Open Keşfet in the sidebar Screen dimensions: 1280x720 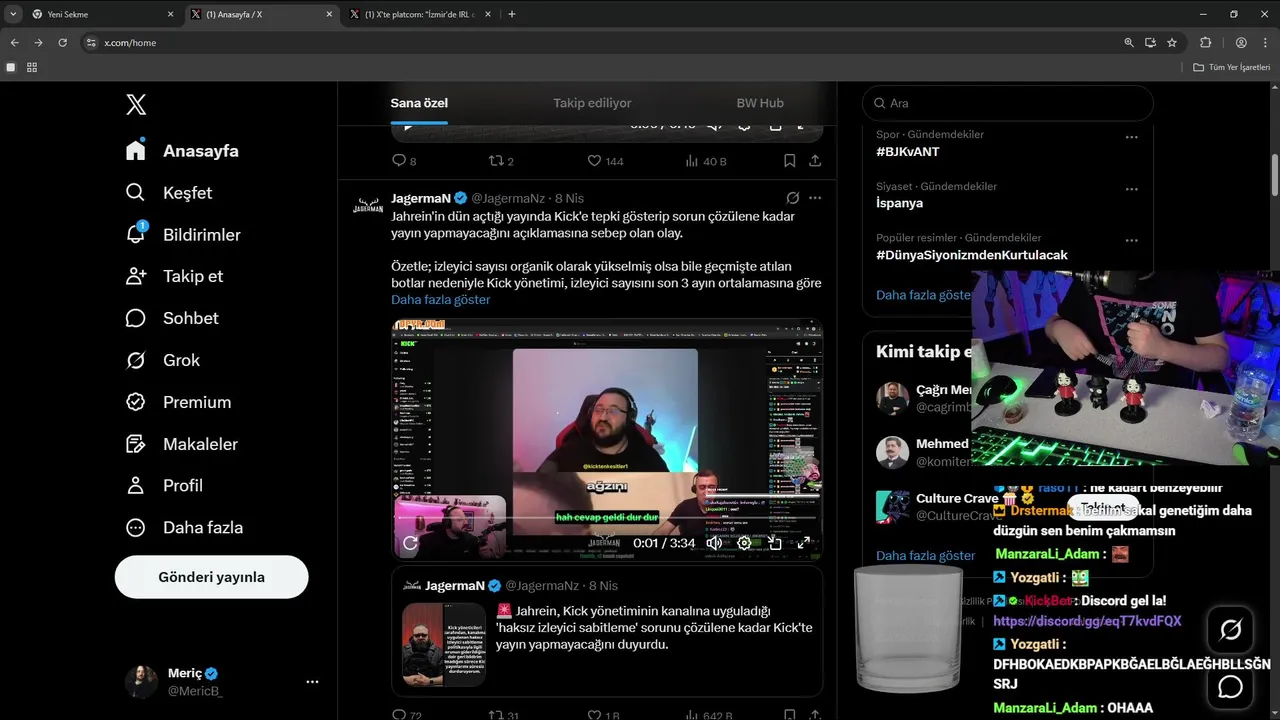pos(169,193)
